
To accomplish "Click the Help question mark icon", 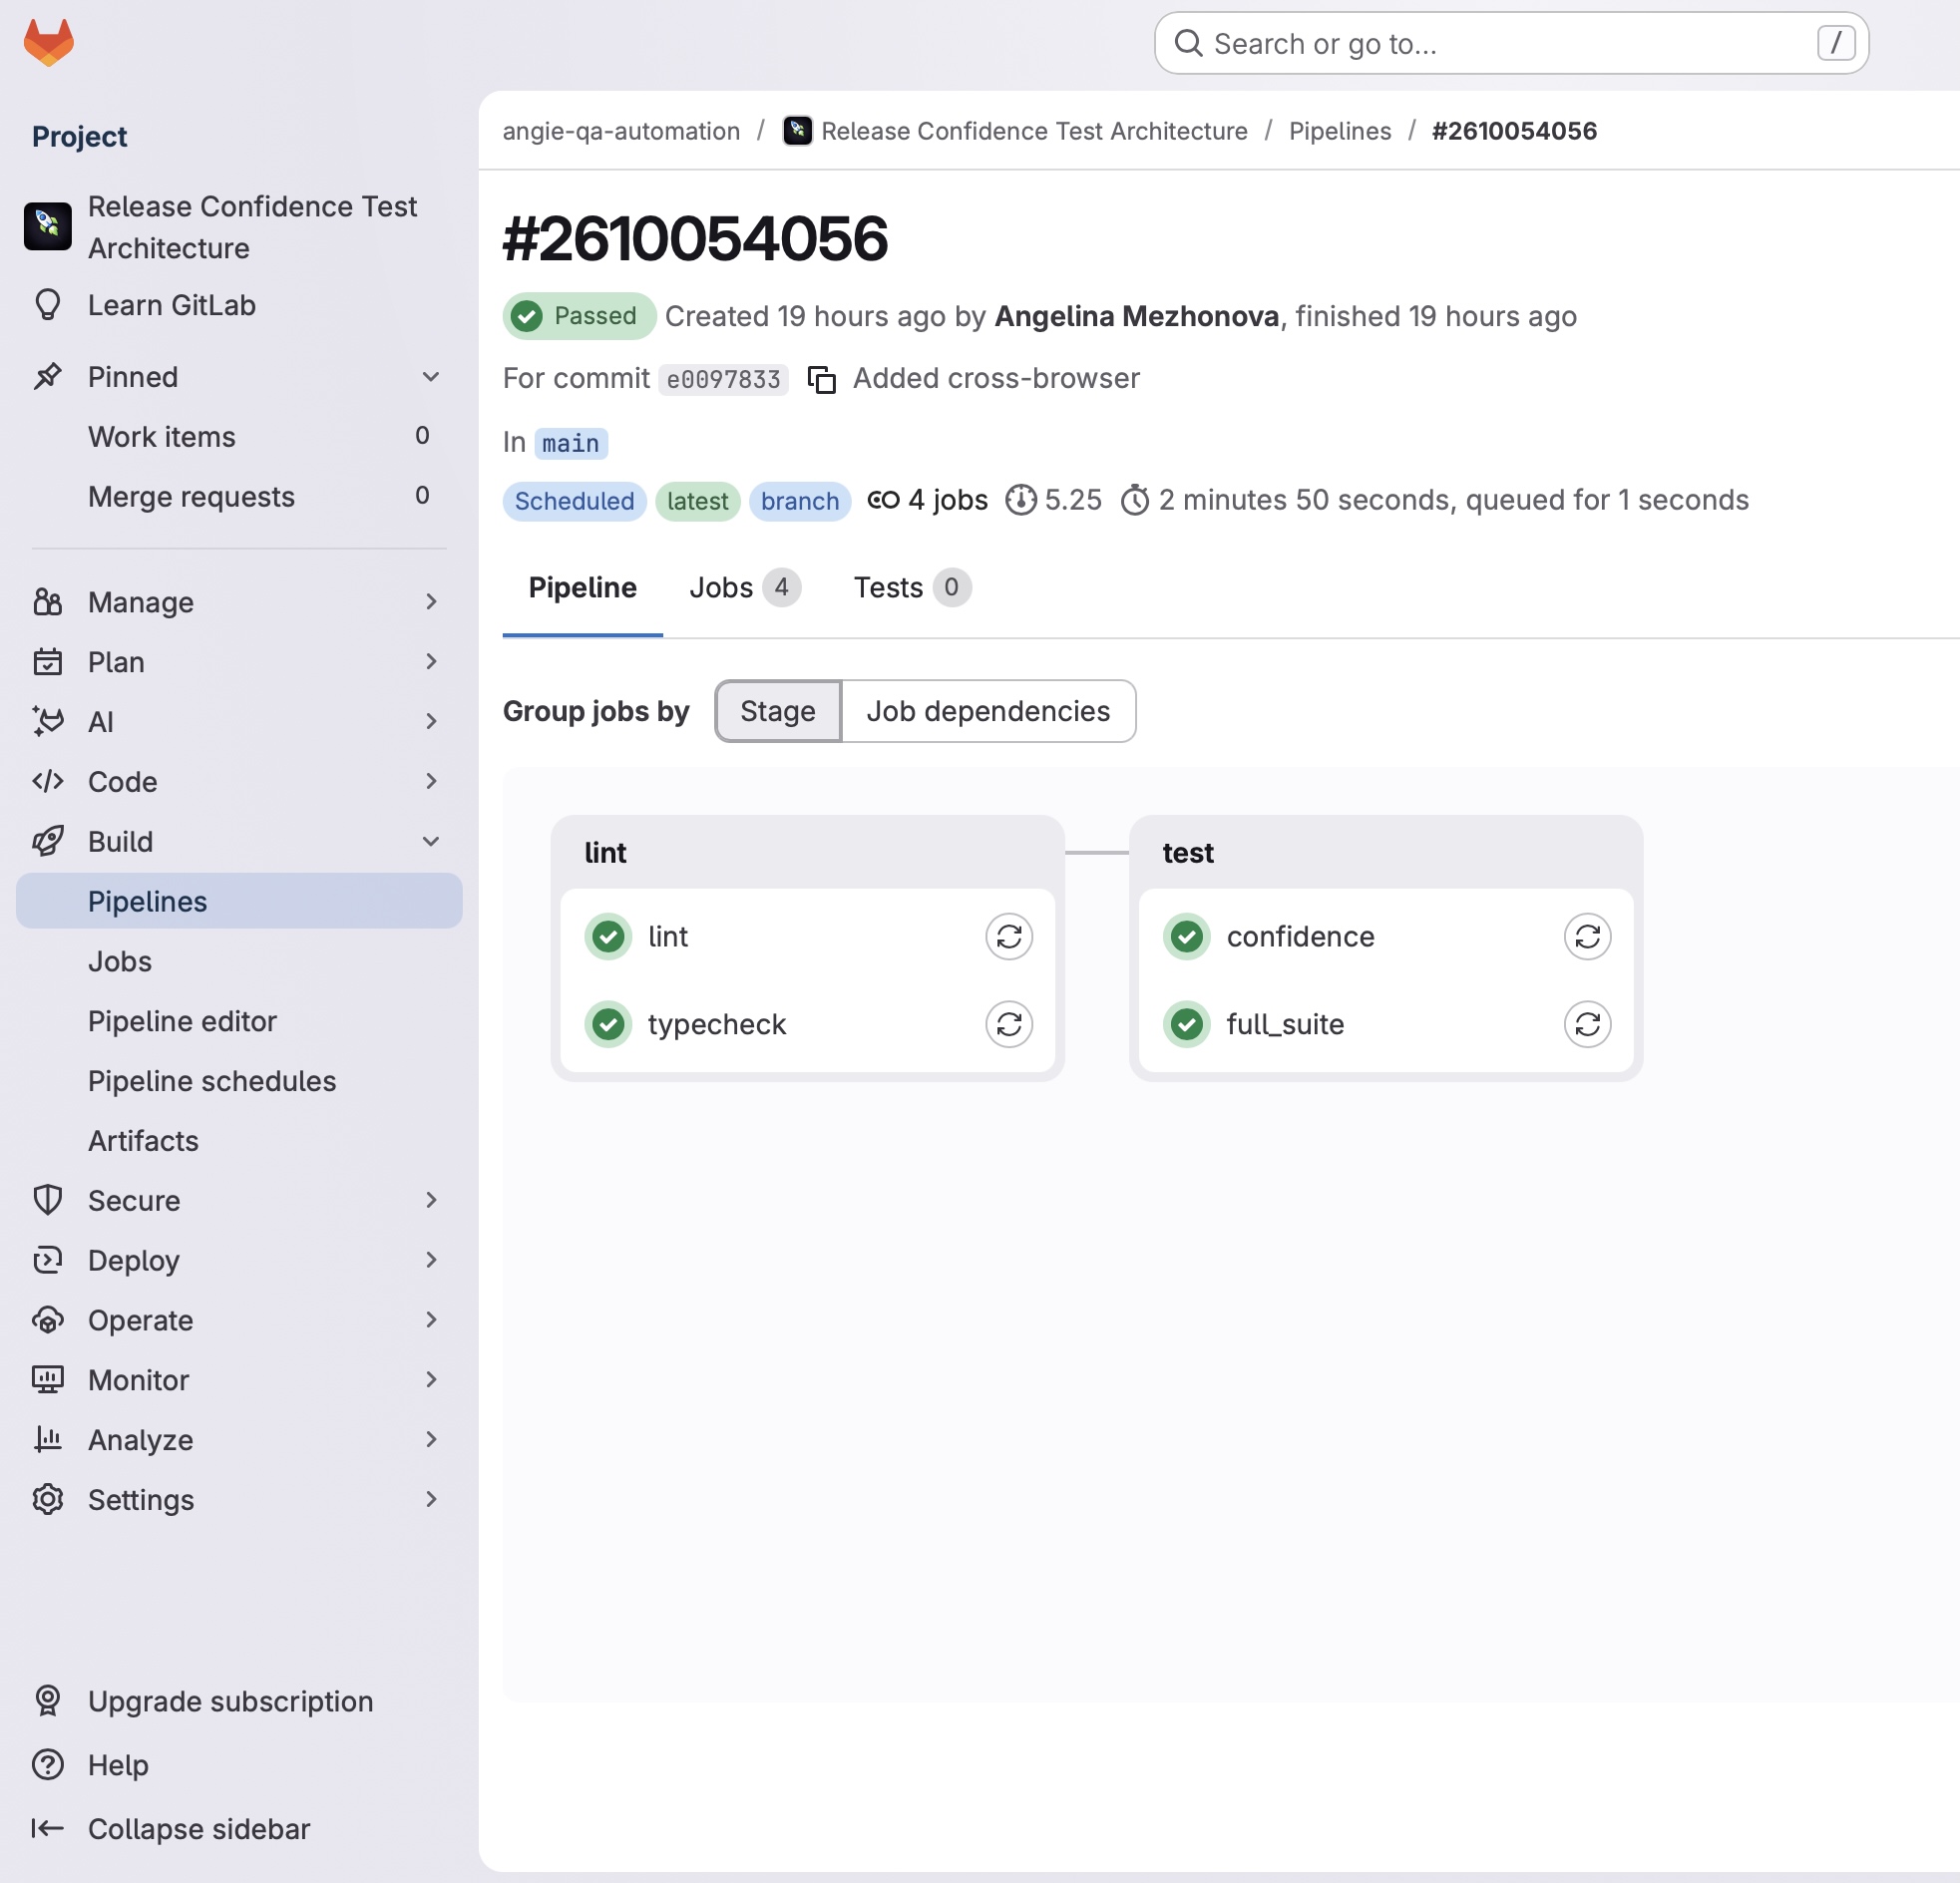I will pos(48,1765).
